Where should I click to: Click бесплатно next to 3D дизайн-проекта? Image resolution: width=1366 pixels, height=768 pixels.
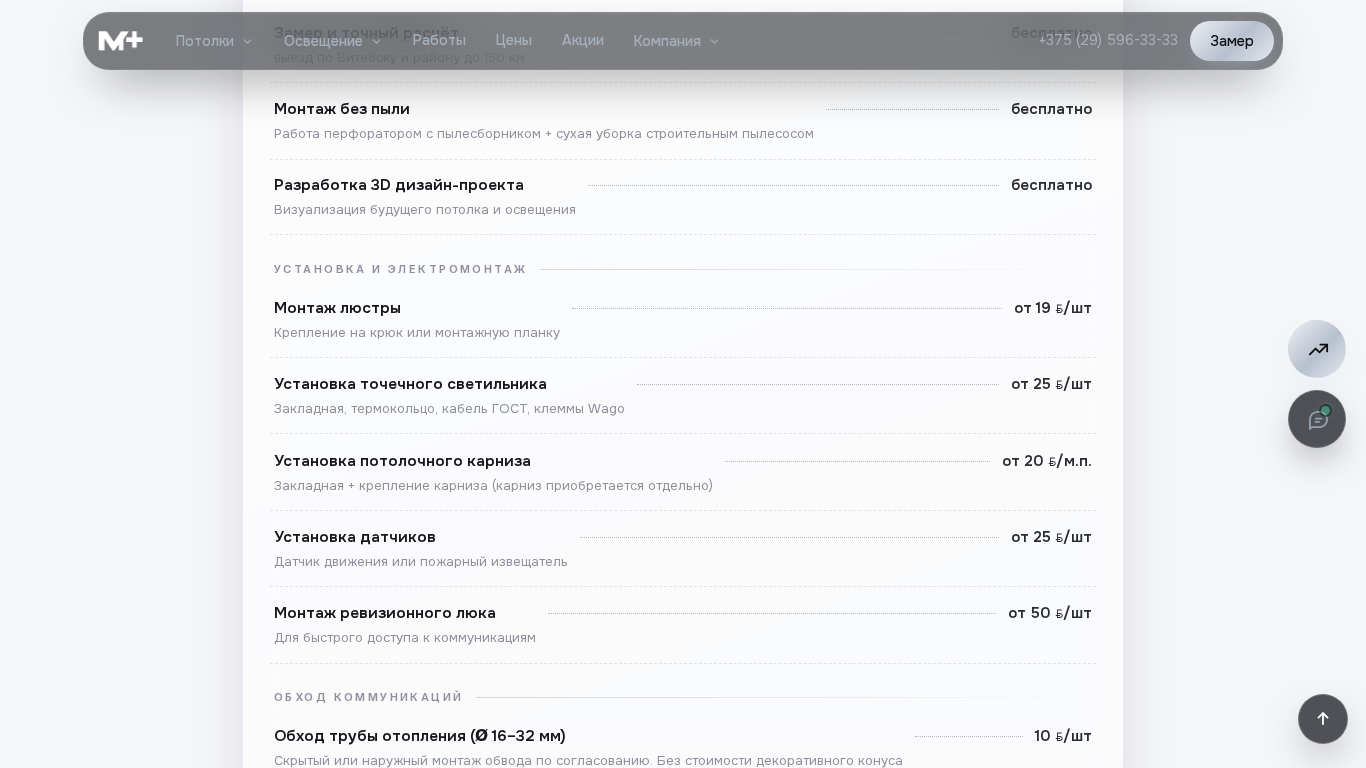tap(1052, 185)
